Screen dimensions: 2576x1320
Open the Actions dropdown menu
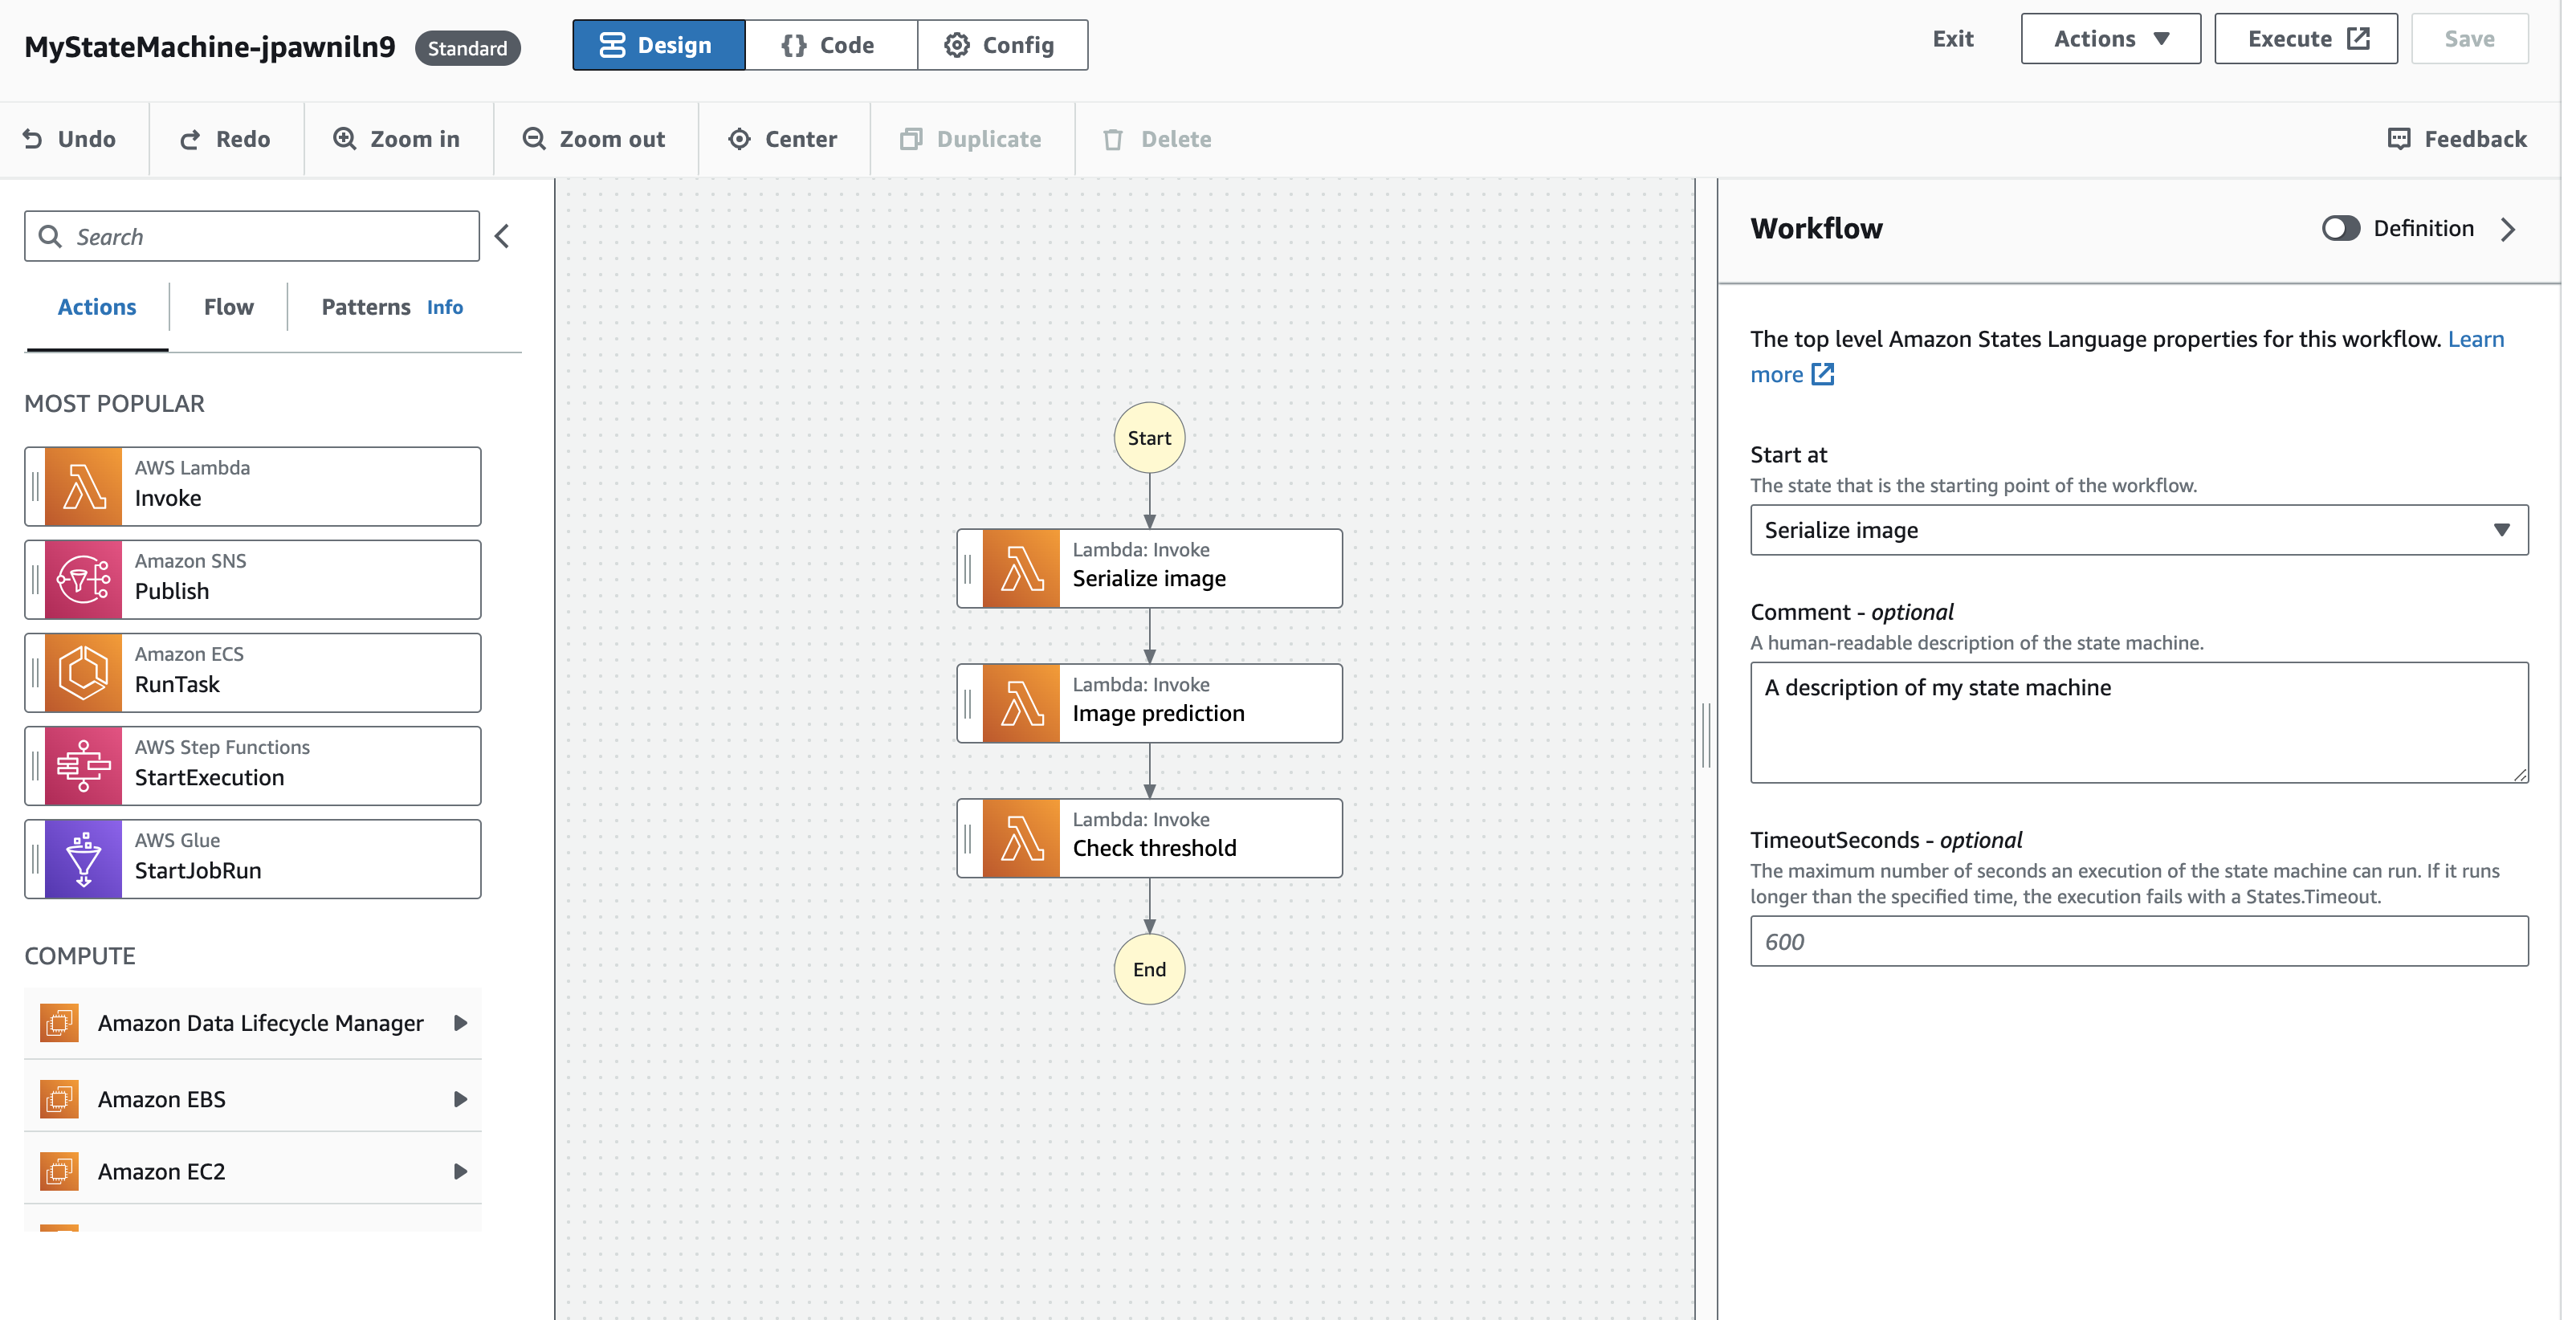tap(2110, 39)
